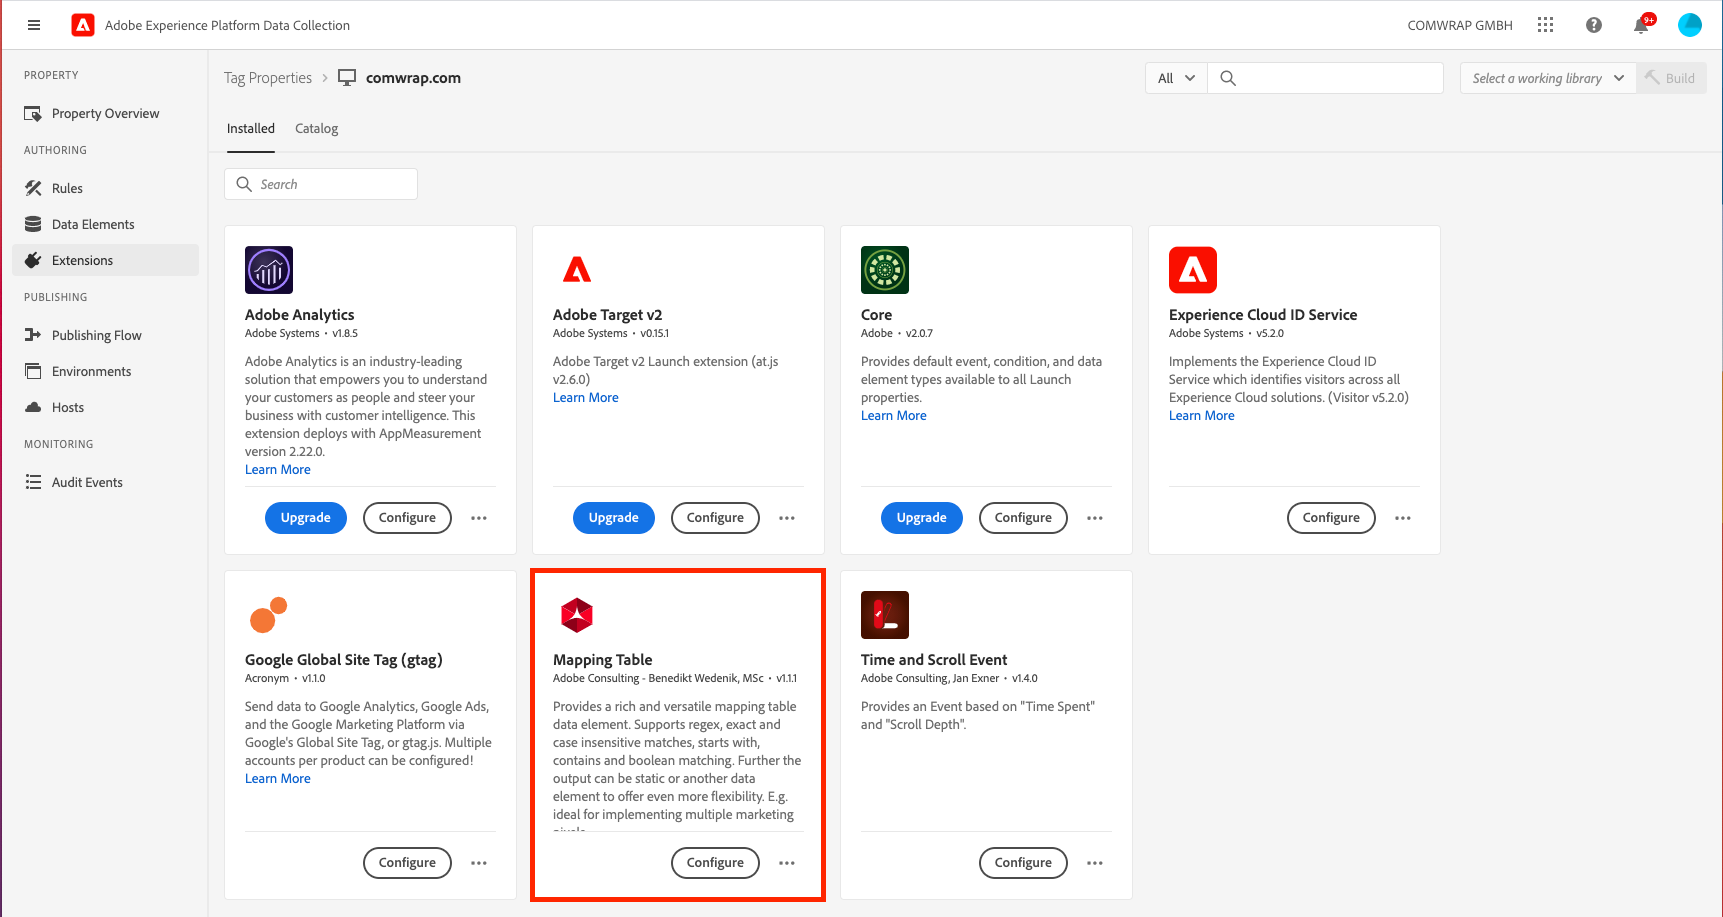Click the search magnifier icon in top bar

pyautogui.click(x=1228, y=78)
